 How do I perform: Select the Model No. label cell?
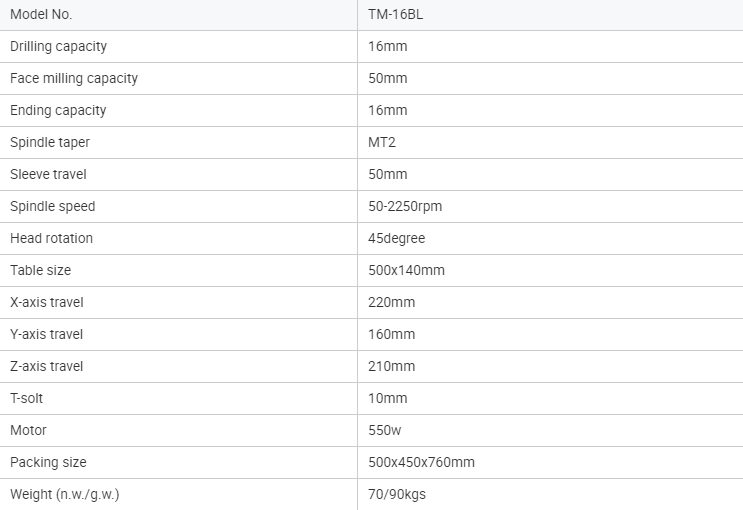point(41,14)
